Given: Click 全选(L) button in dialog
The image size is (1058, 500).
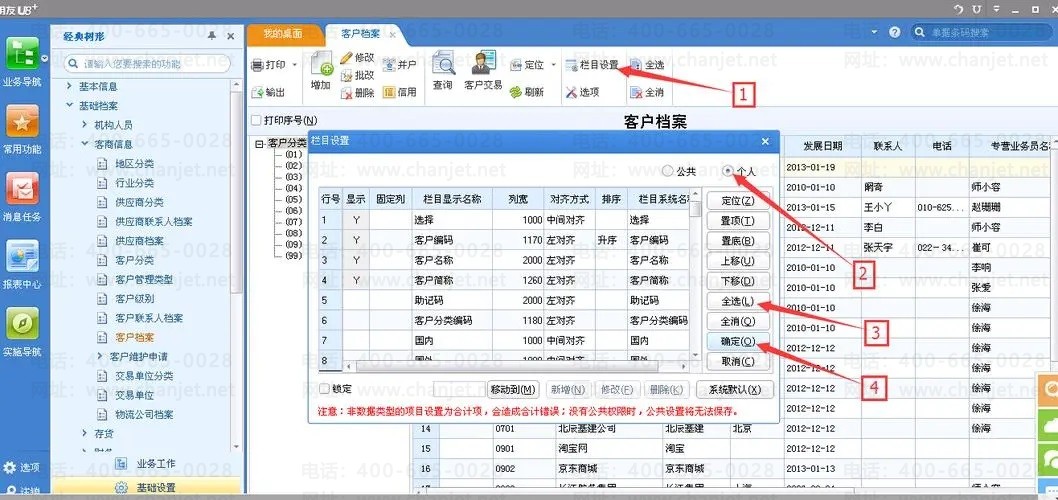Looking at the screenshot, I should 737,302.
